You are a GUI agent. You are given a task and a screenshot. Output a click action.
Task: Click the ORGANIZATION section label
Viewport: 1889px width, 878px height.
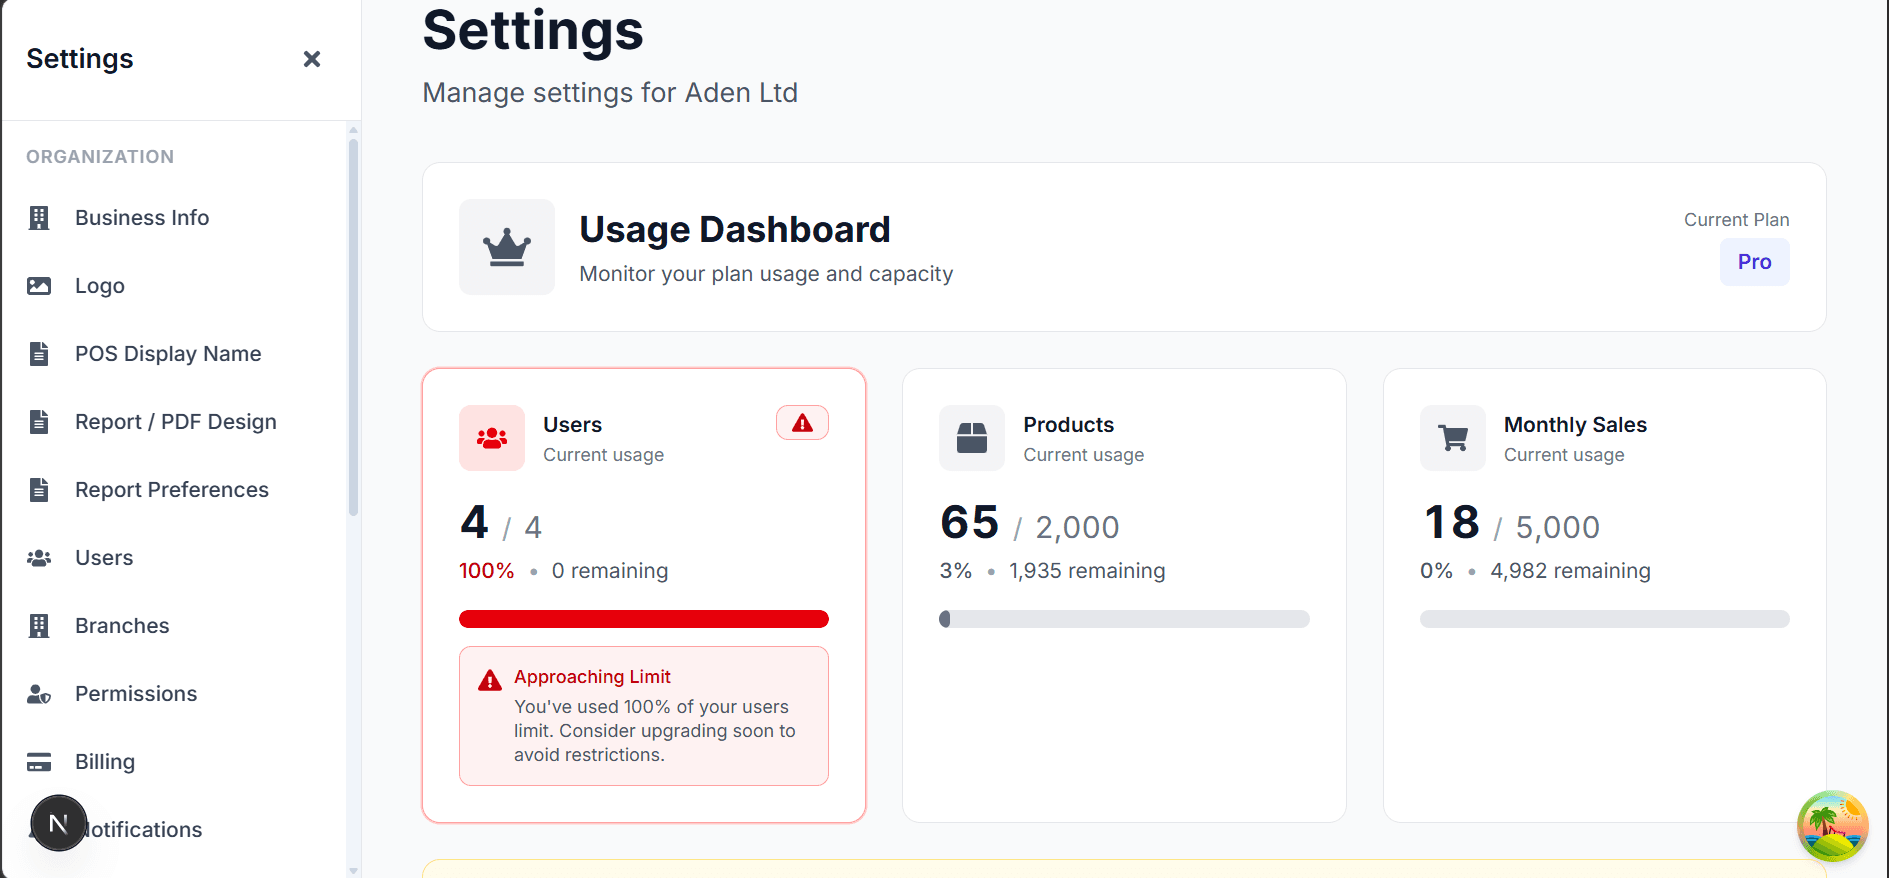(x=100, y=157)
